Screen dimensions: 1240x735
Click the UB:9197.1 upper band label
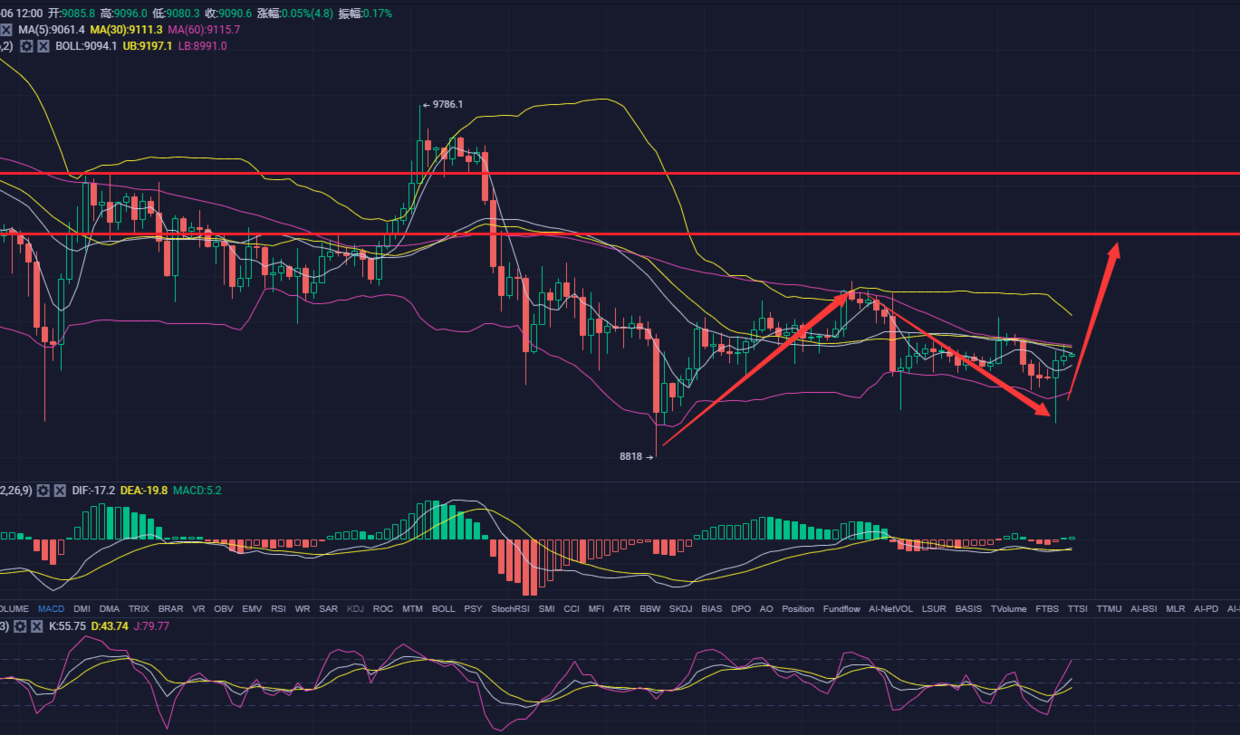coord(148,46)
